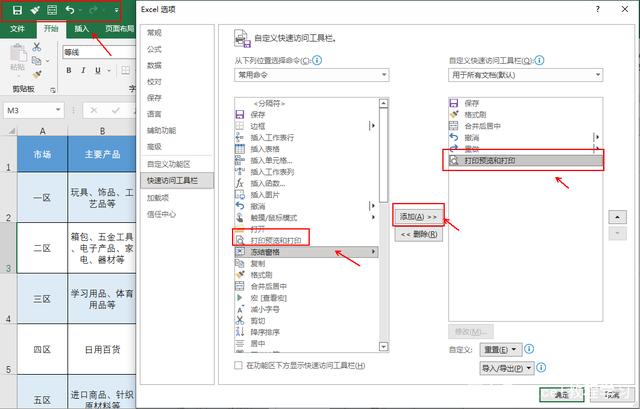Open the 重置(E) dropdown button
Image resolution: width=640 pixels, height=409 pixels.
pyautogui.click(x=501, y=349)
